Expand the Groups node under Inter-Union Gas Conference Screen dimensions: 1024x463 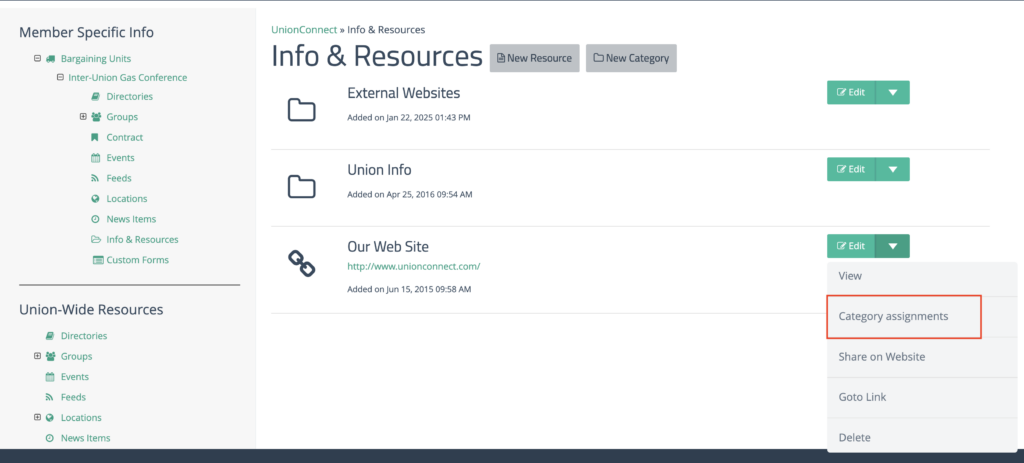[83, 117]
